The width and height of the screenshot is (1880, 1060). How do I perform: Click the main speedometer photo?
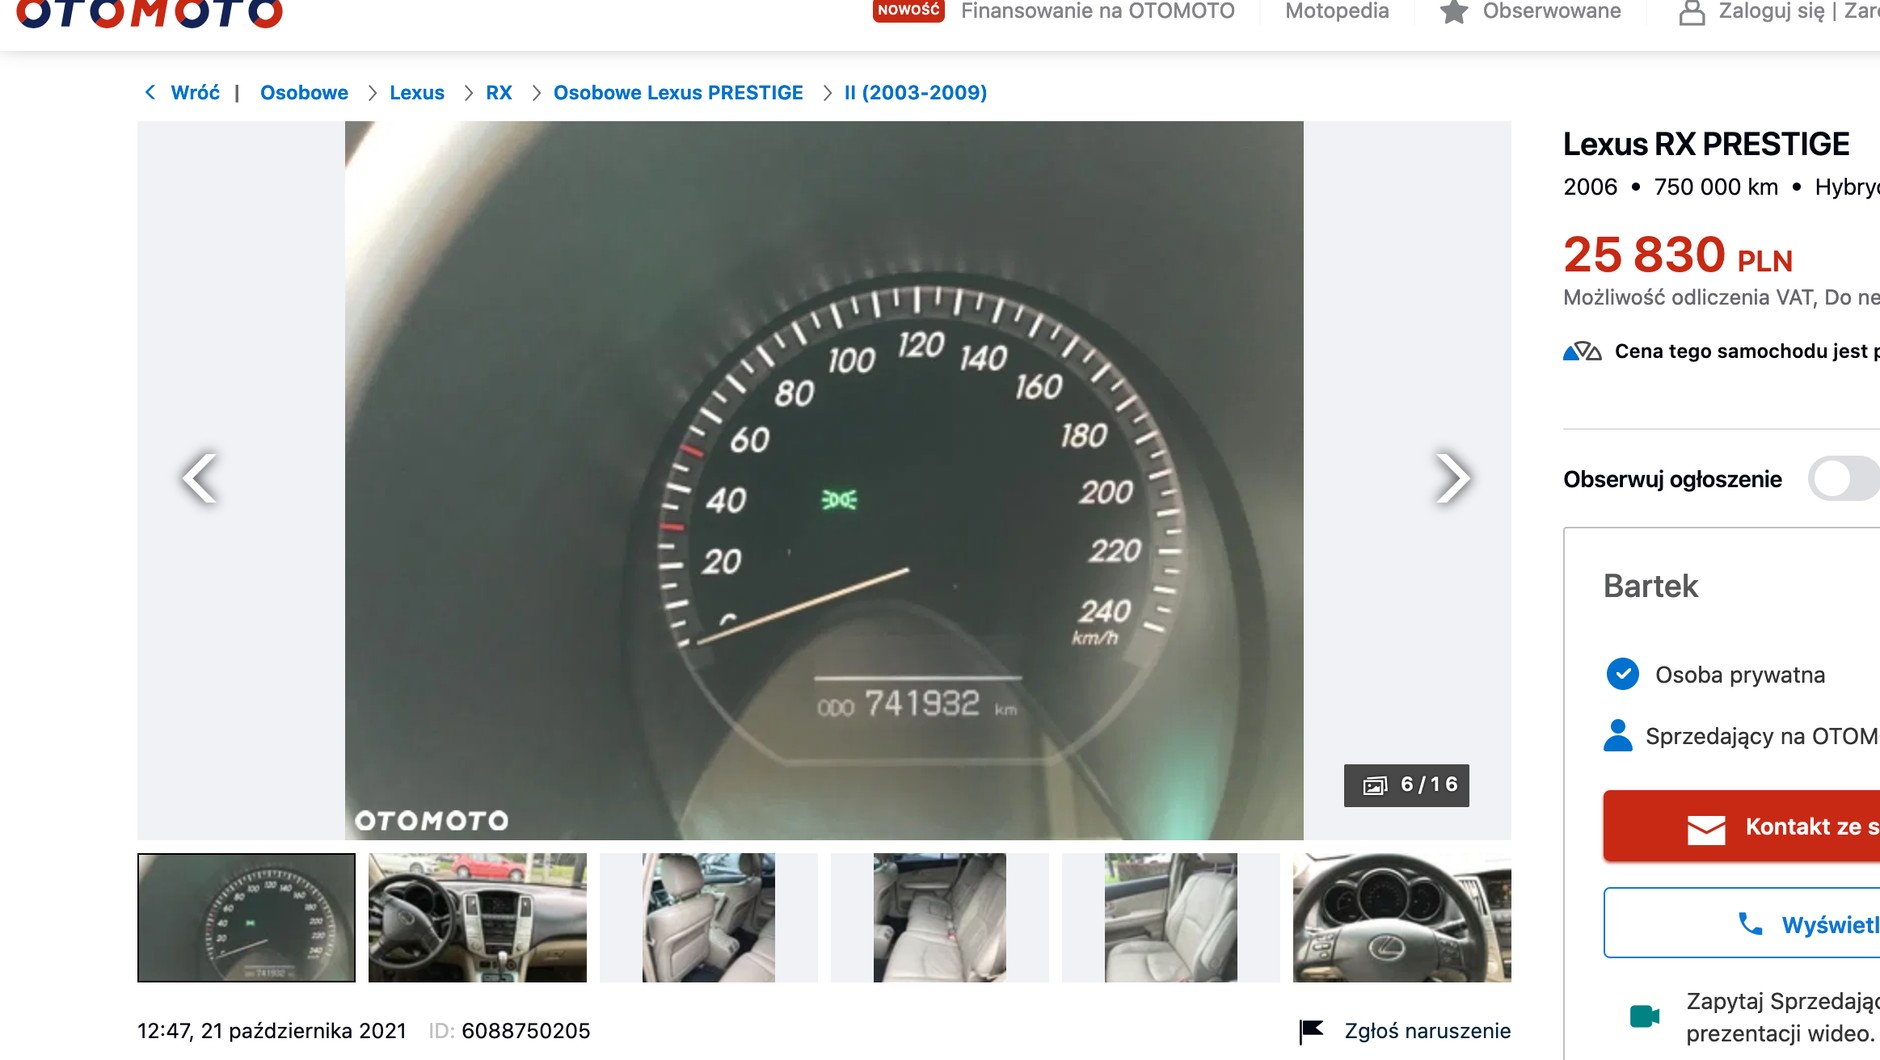[824, 480]
